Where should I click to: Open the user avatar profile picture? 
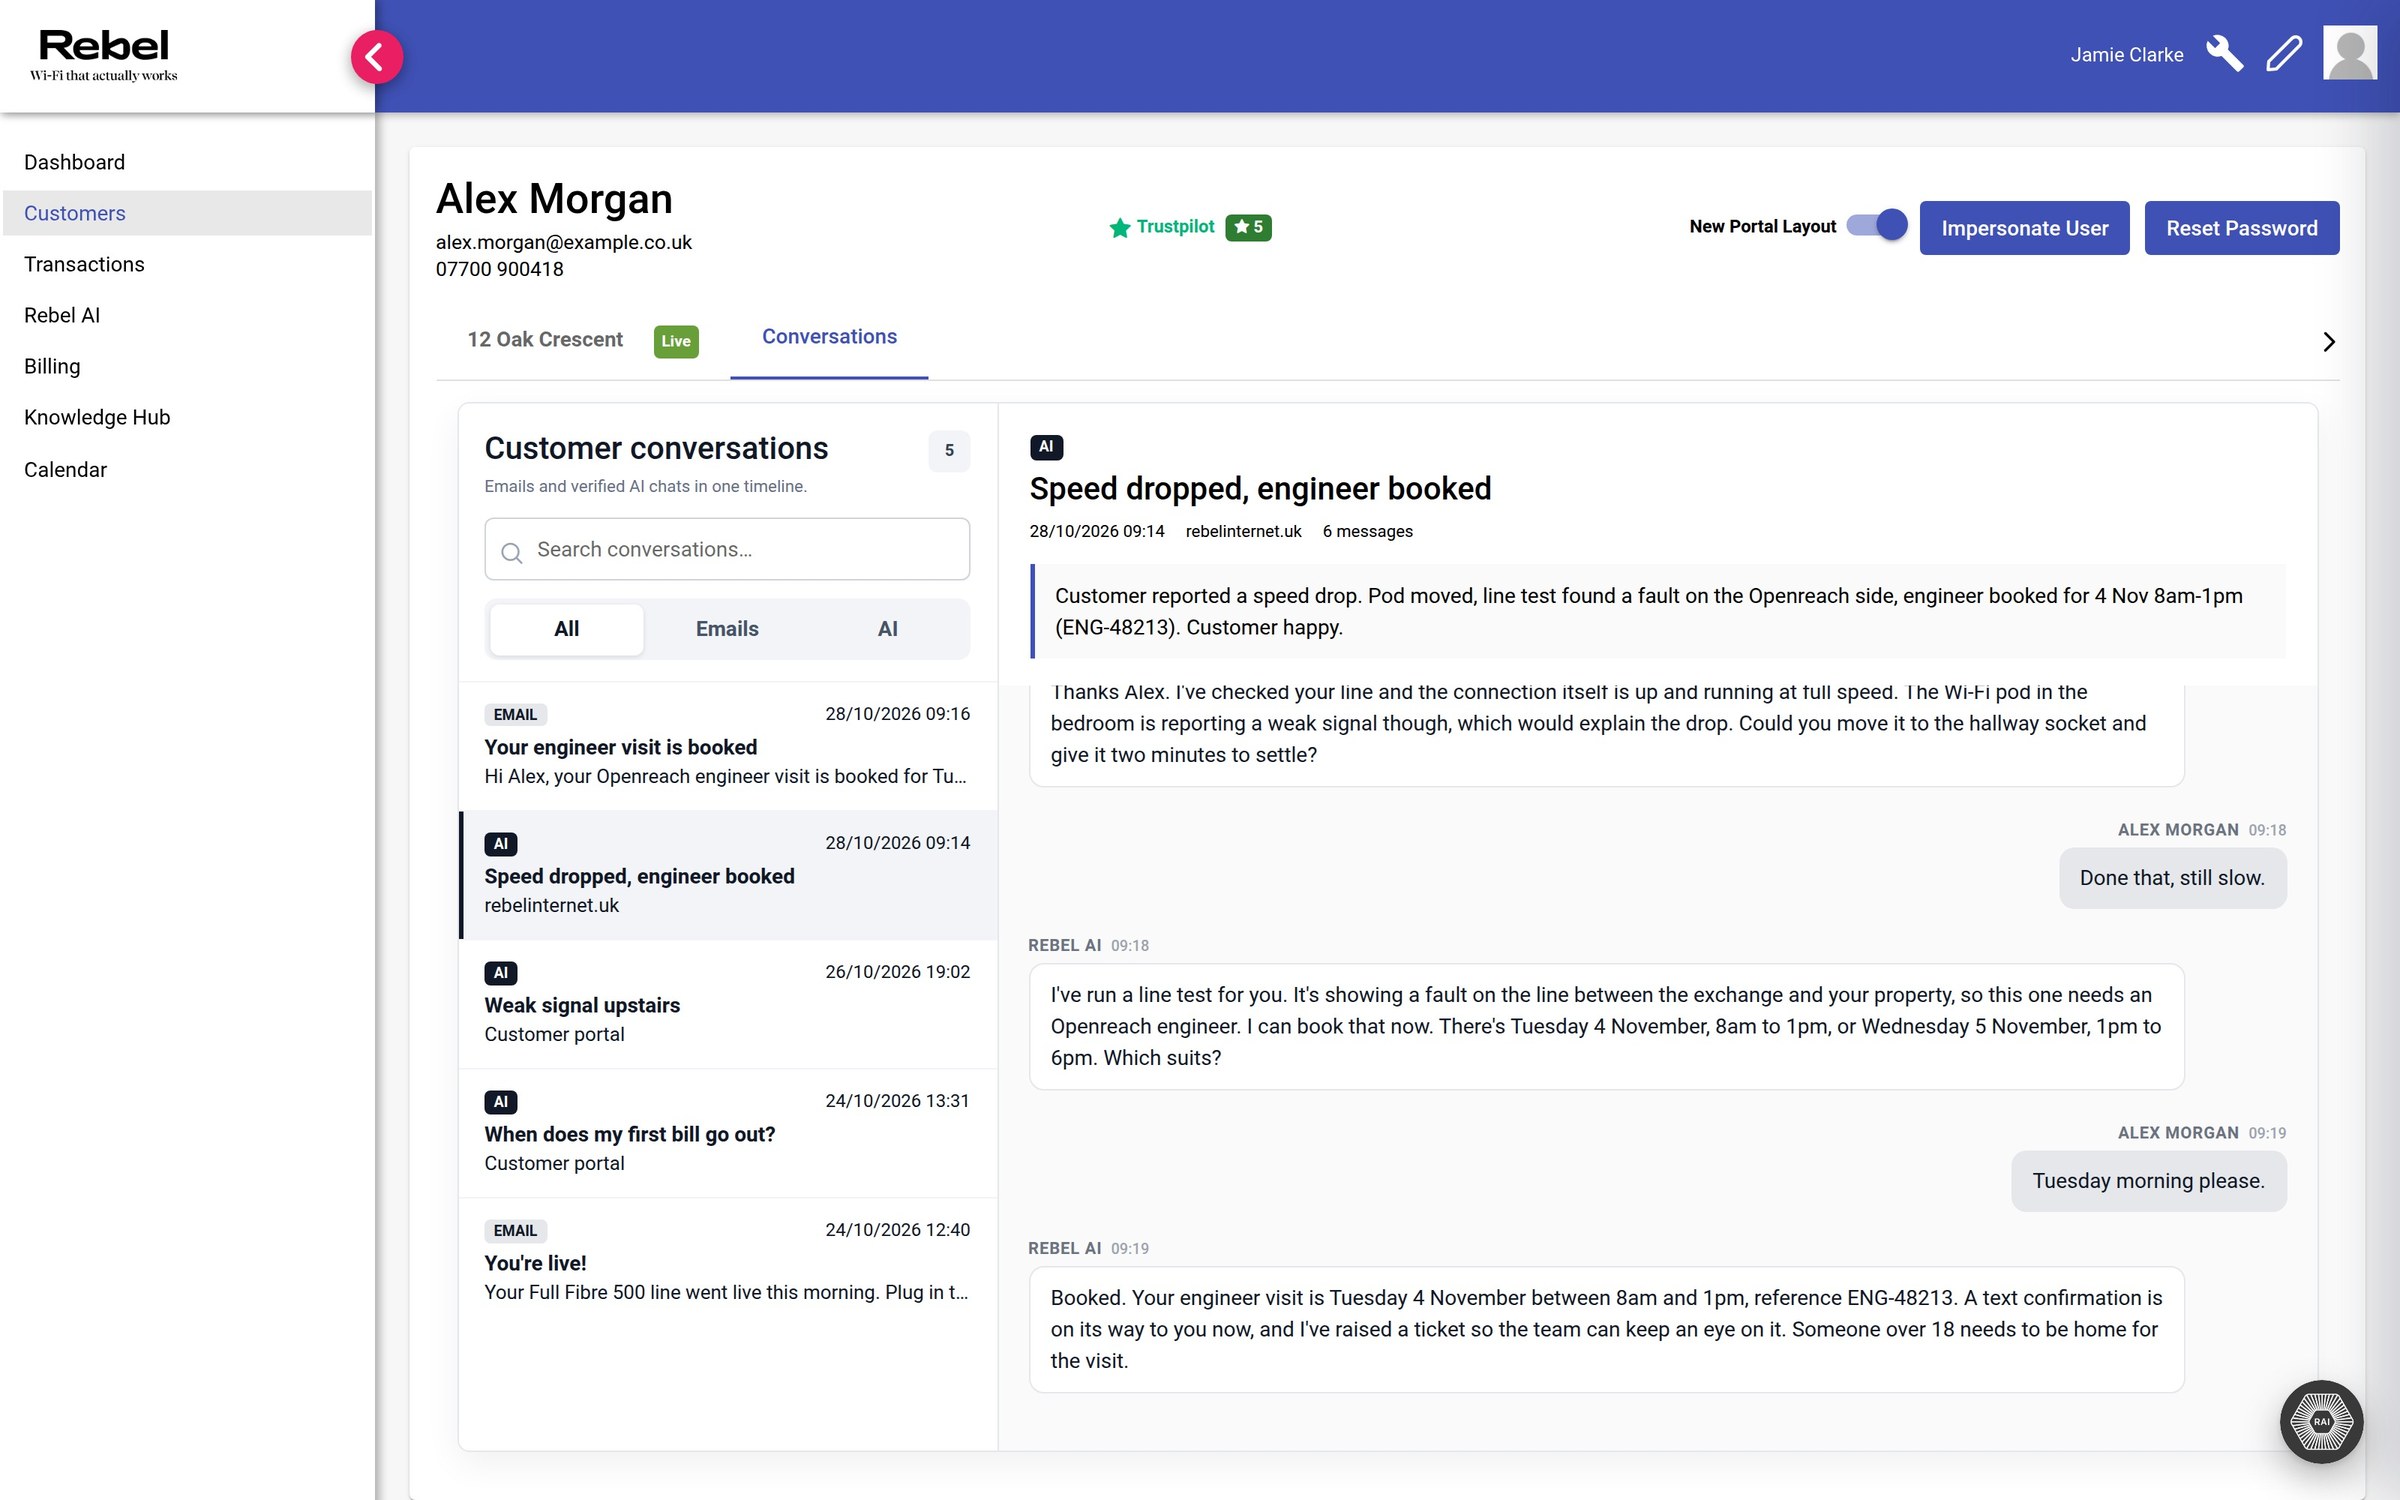2349,54
